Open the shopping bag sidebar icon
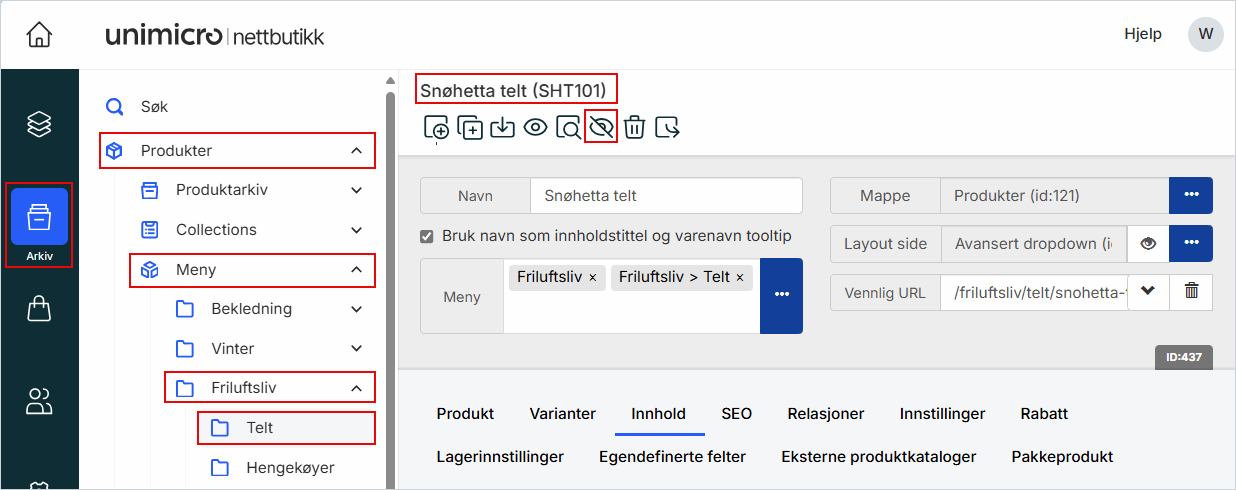 coord(39,309)
